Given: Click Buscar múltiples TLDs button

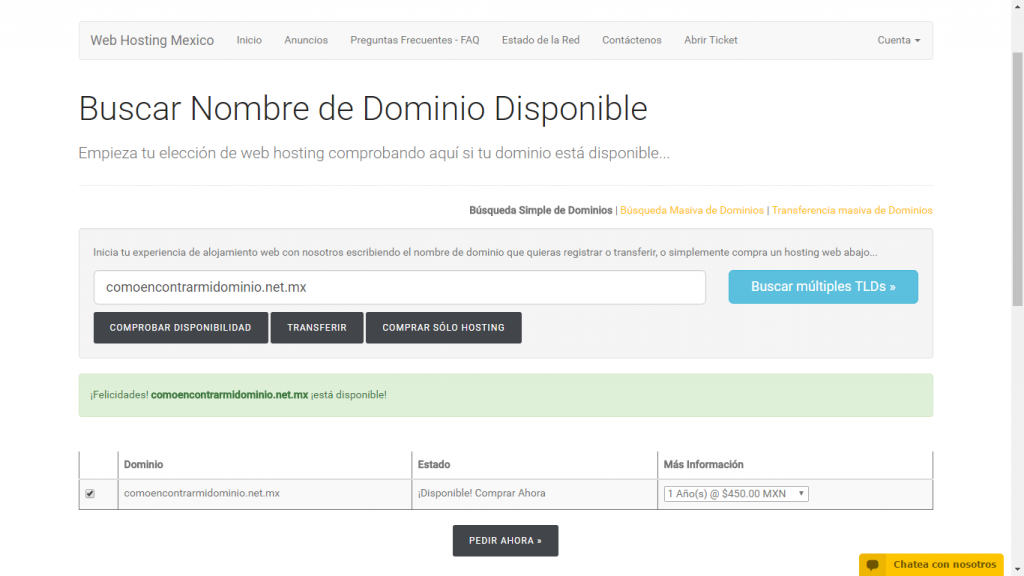Looking at the screenshot, I should click(822, 287).
